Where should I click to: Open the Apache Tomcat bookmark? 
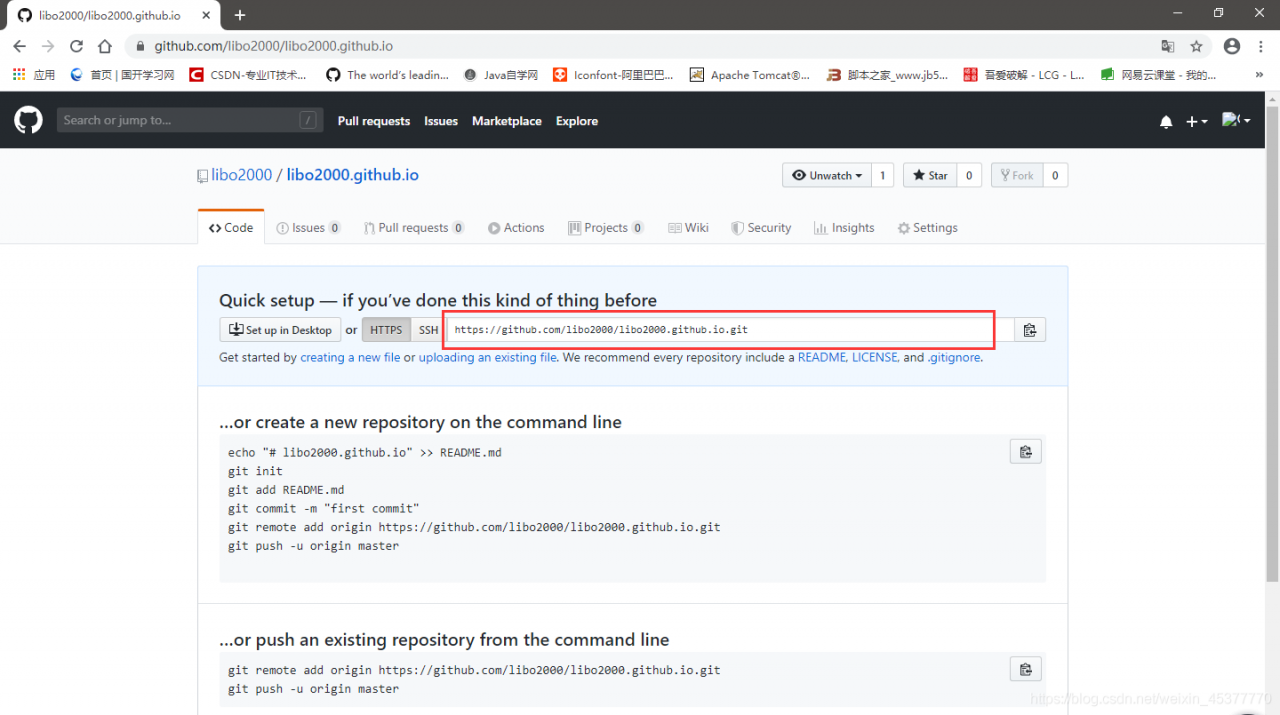(x=750, y=75)
